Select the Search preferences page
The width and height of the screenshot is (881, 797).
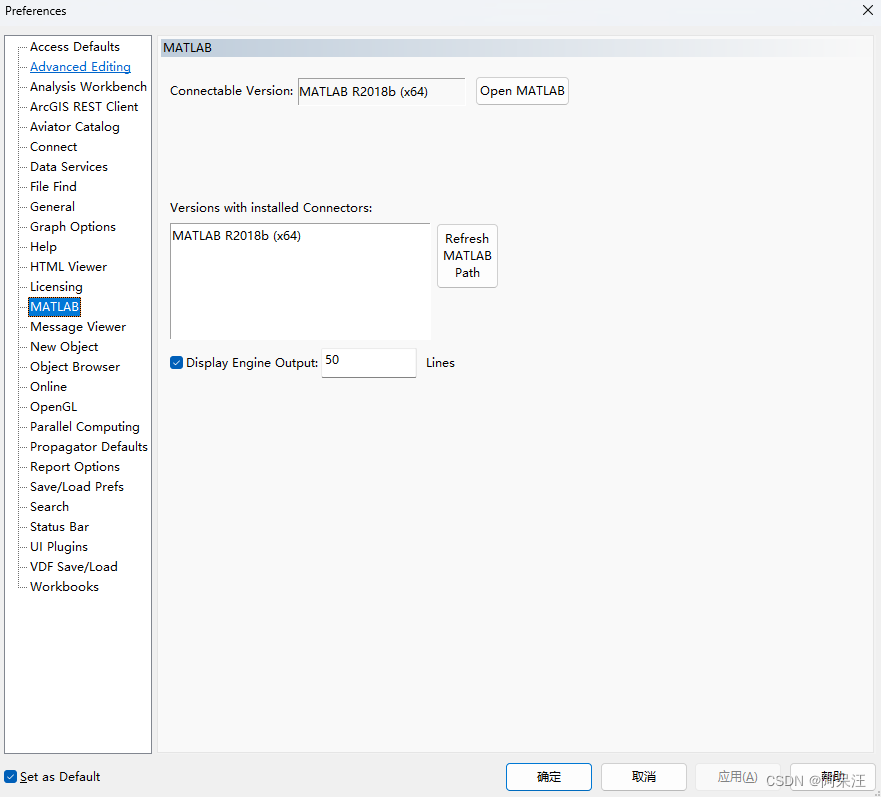pos(49,507)
